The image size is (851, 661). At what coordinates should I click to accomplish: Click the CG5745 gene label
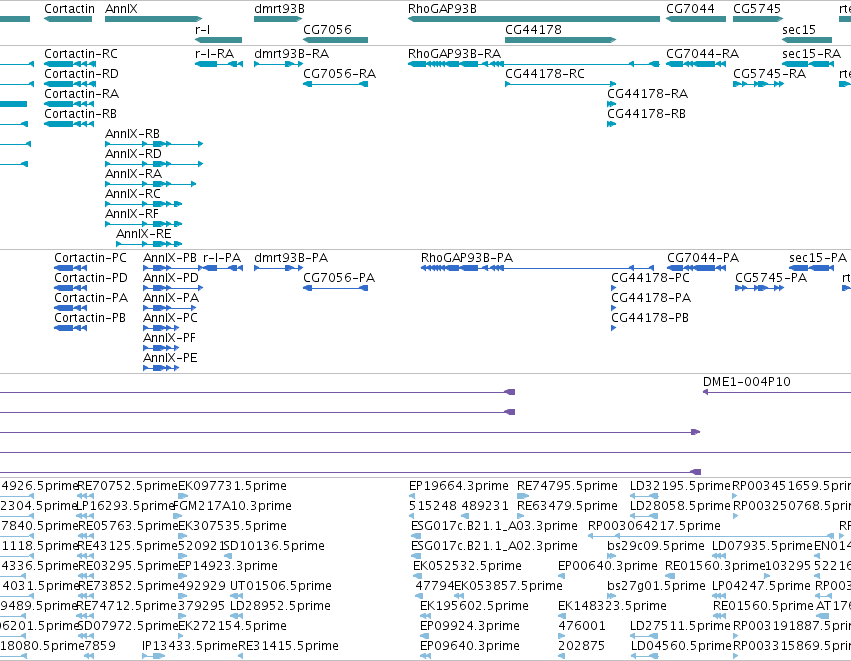coord(757,9)
